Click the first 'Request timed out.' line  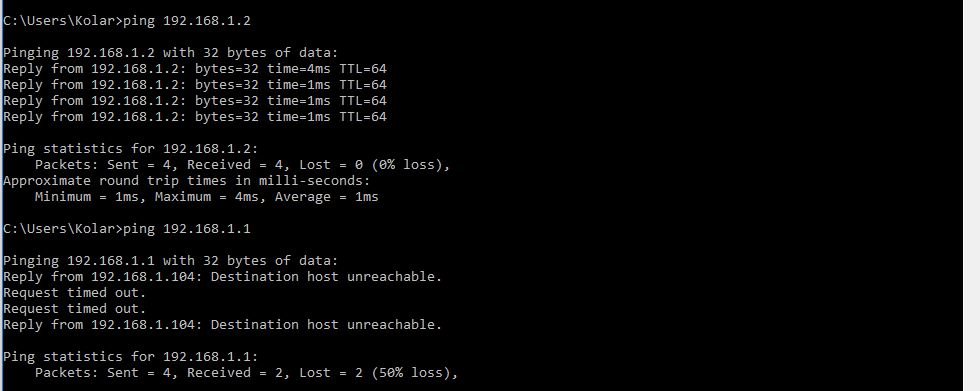point(74,292)
